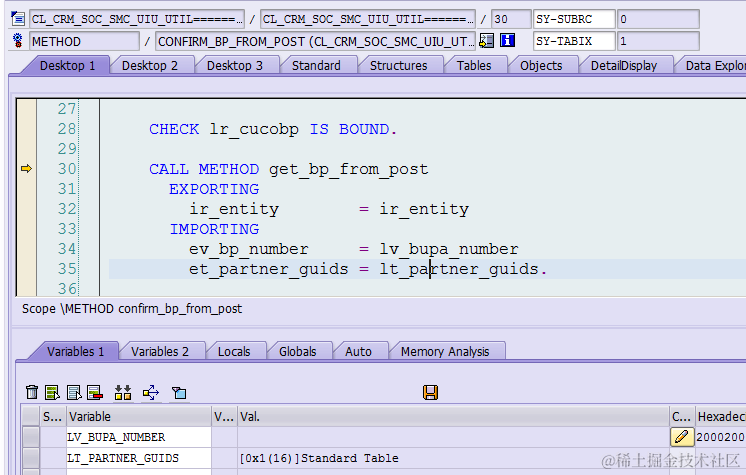Screen dimensions: 746x475
Task: Click the LV_BUPA_NUMBER variable cell
Action: (139, 437)
